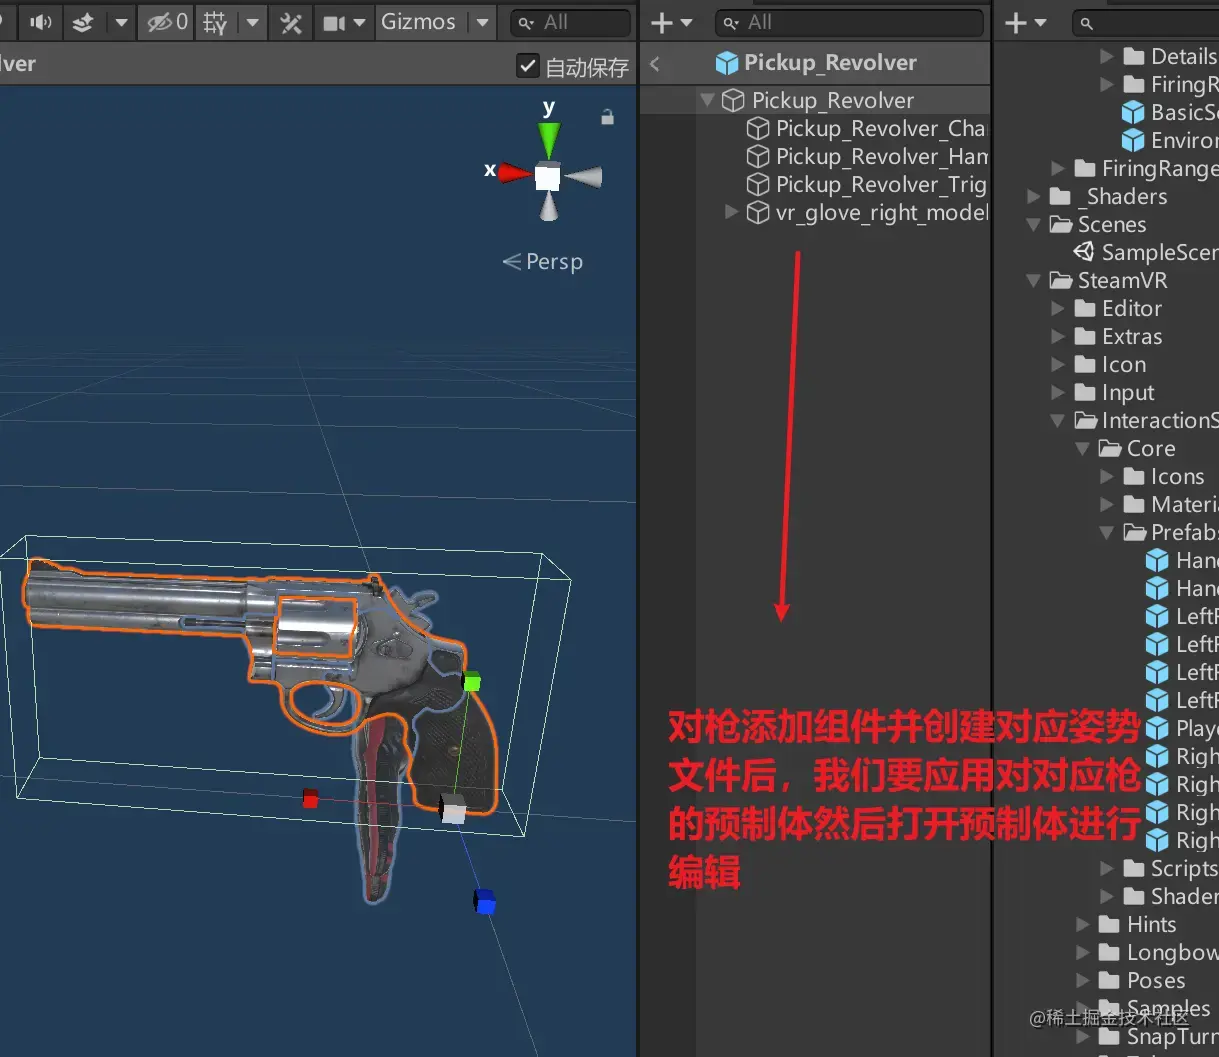Click the green Y axis gizmo cone
The image size is (1219, 1057).
pos(549,139)
